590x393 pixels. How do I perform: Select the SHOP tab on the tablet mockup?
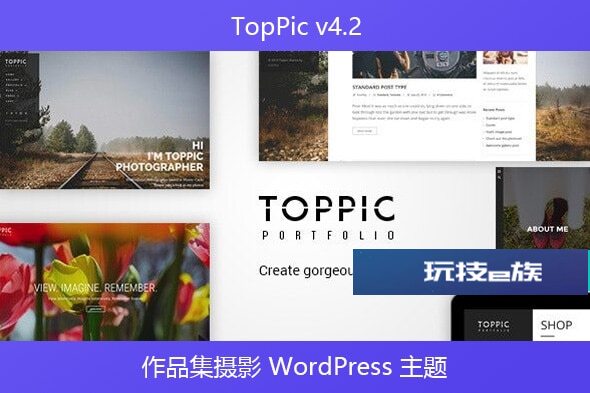[556, 325]
